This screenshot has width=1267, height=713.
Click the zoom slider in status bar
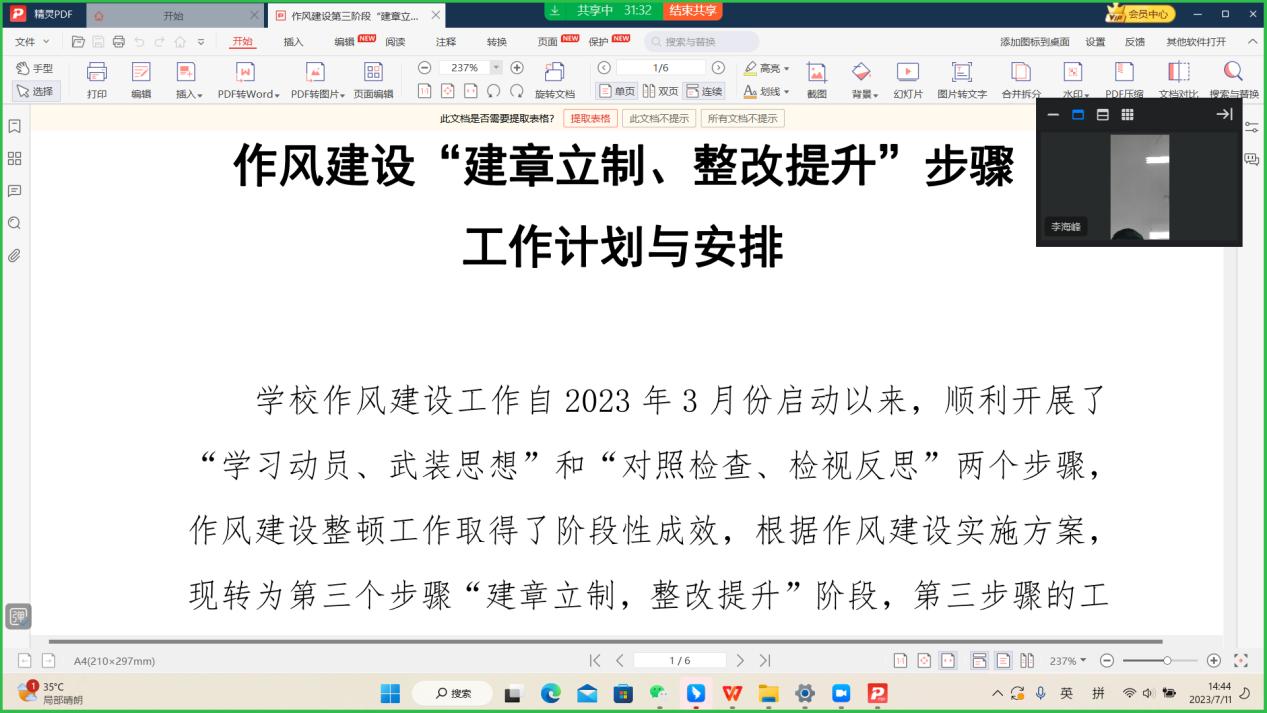pyautogui.click(x=1160, y=661)
